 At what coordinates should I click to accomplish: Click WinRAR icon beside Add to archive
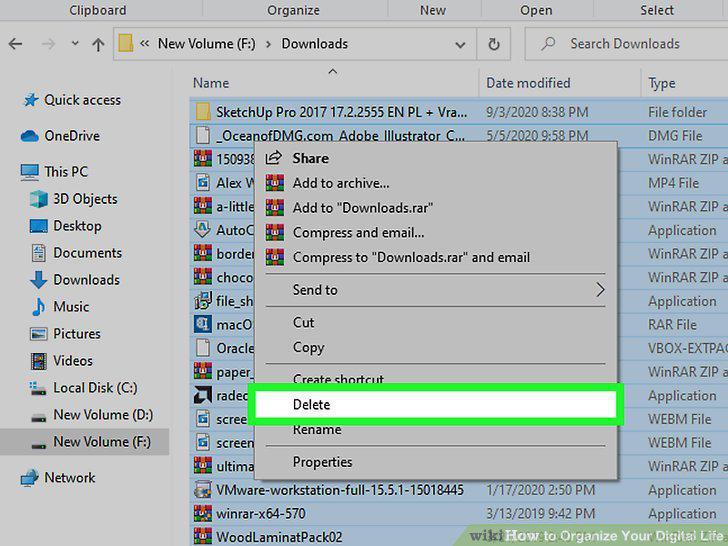point(275,183)
